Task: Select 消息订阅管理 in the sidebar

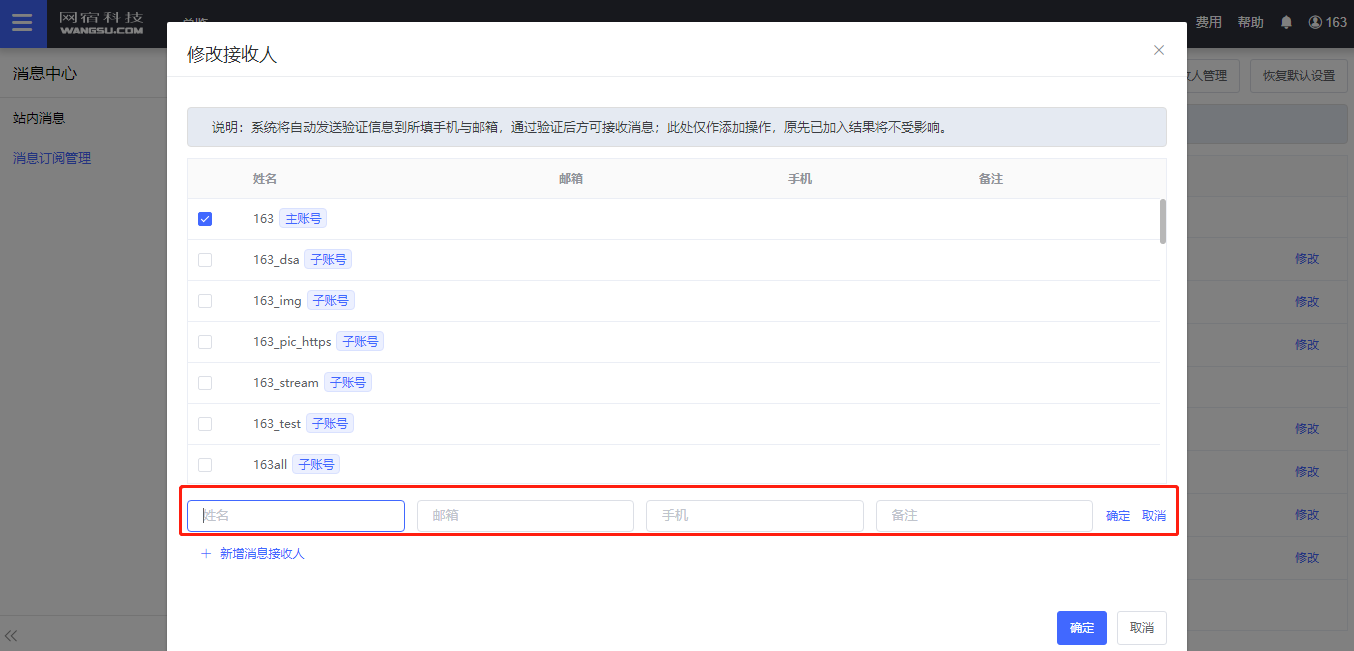Action: point(52,158)
